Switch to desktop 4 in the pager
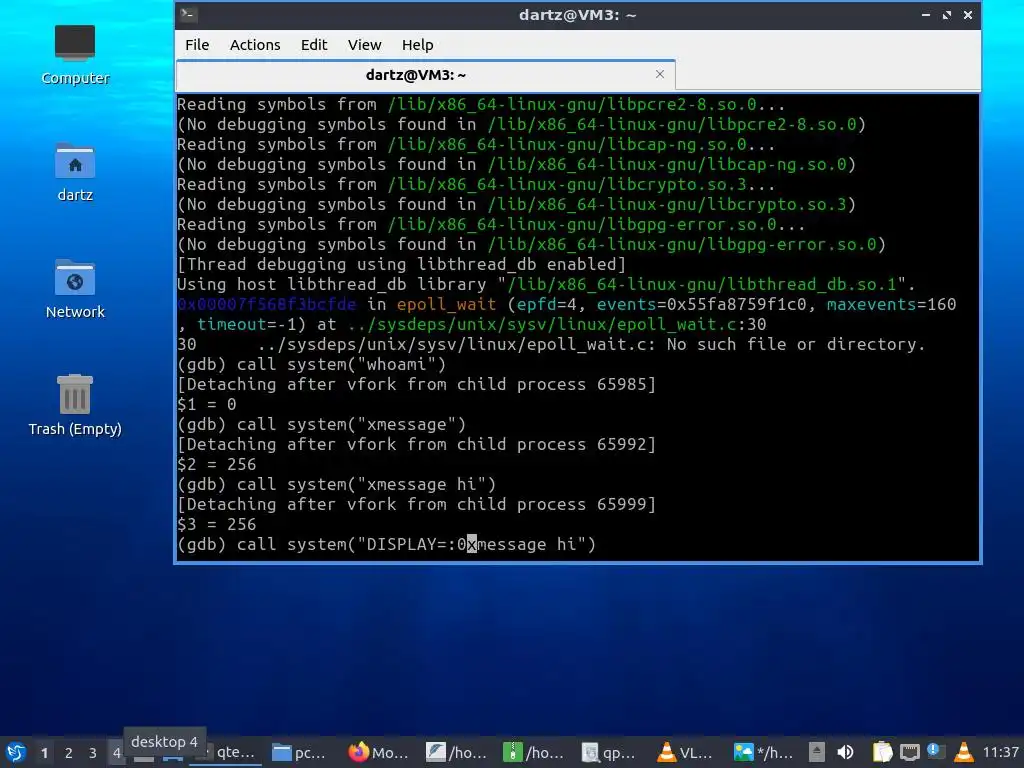Viewport: 1024px width, 768px height. pyautogui.click(x=116, y=753)
